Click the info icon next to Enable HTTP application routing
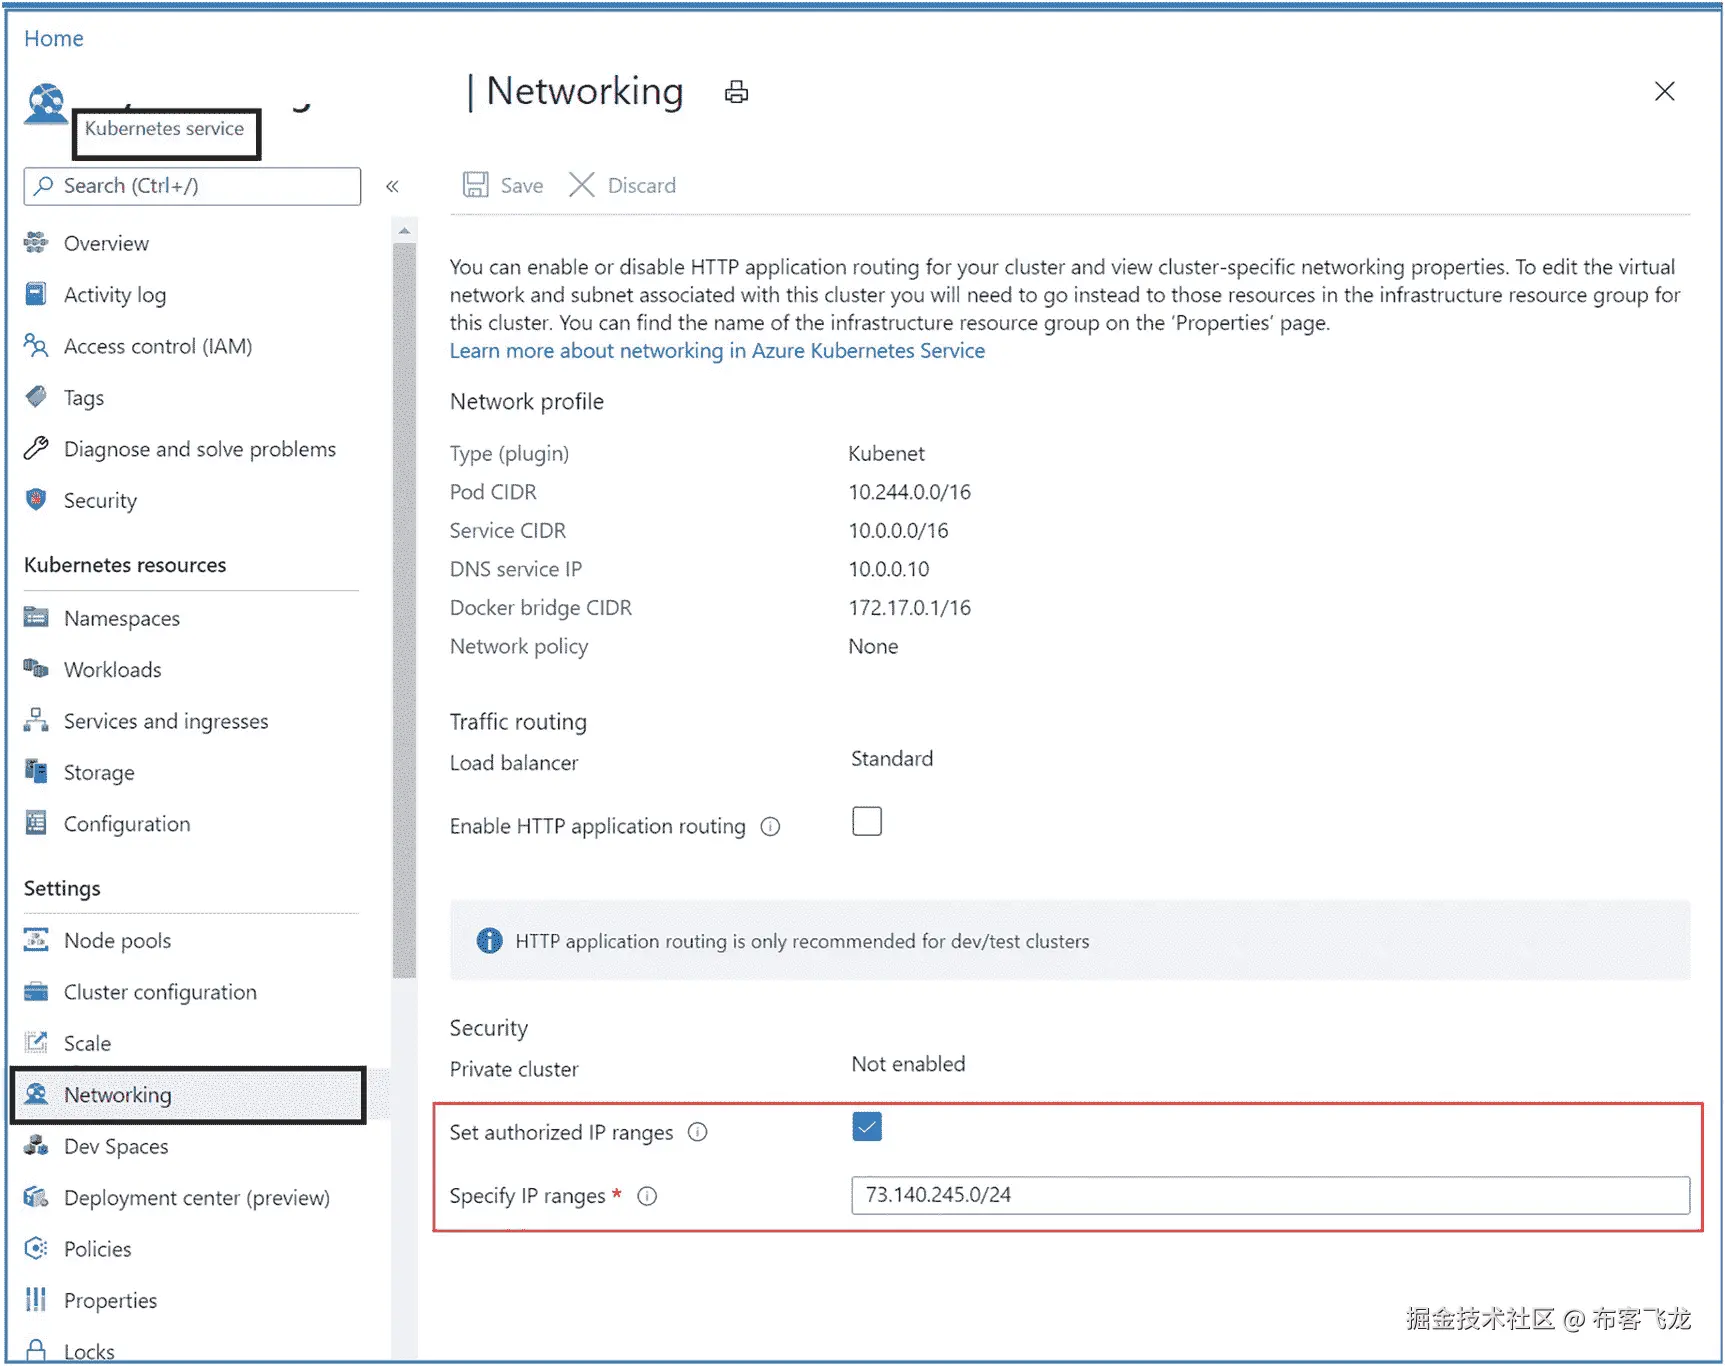This screenshot has width=1725, height=1366. coord(770,827)
